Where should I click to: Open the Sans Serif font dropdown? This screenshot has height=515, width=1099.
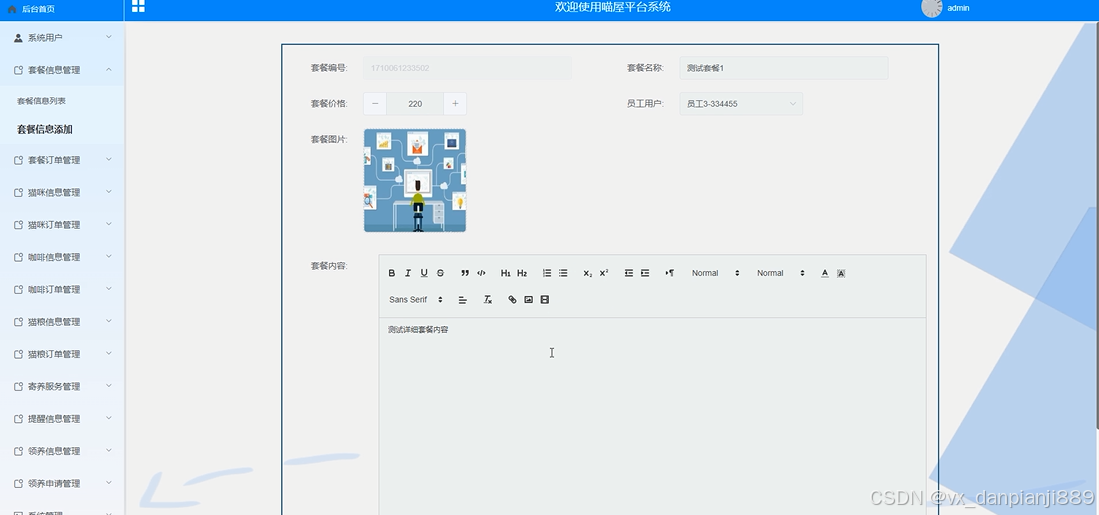tap(416, 300)
